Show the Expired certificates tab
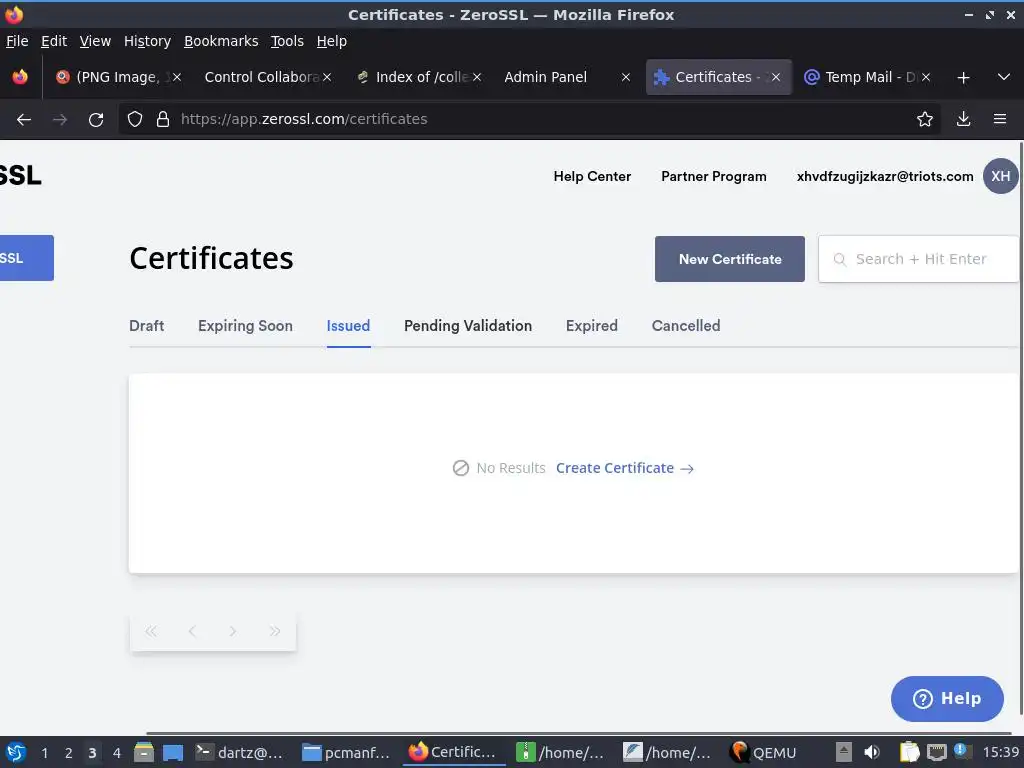The image size is (1024, 768). pos(591,326)
